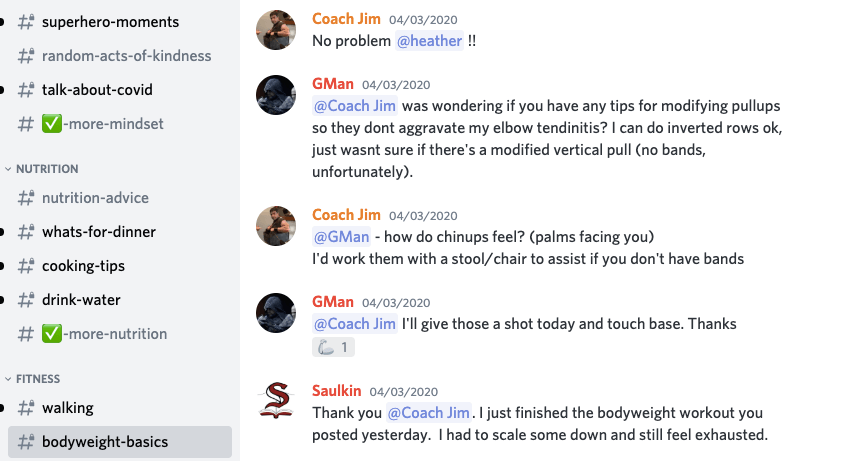Click the Saulkin username
The image size is (843, 461).
point(336,391)
